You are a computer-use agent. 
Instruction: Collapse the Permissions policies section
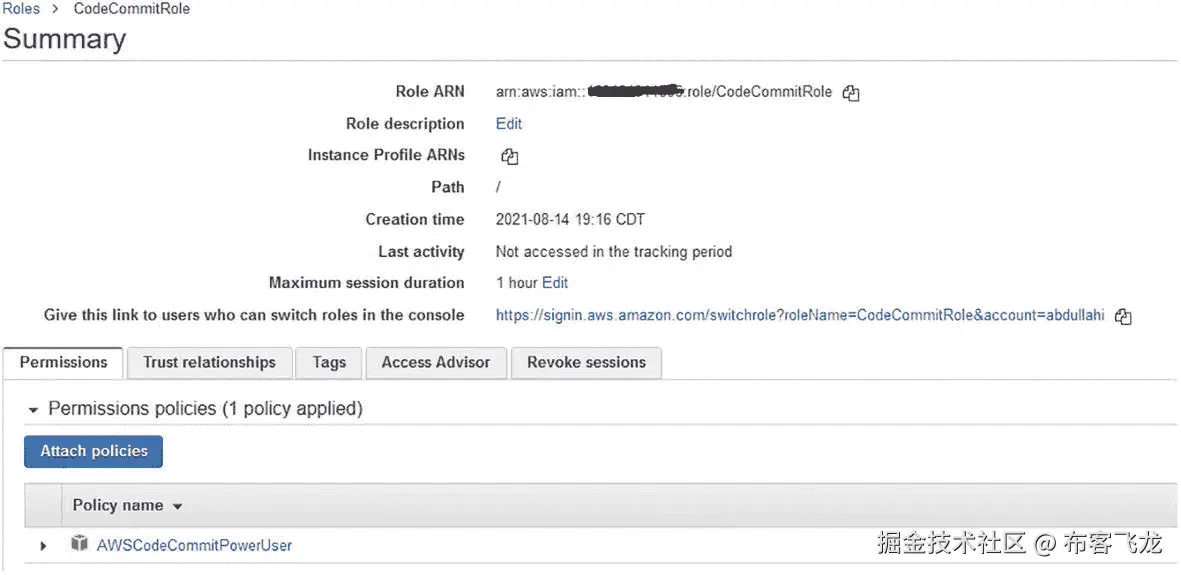tap(34, 410)
